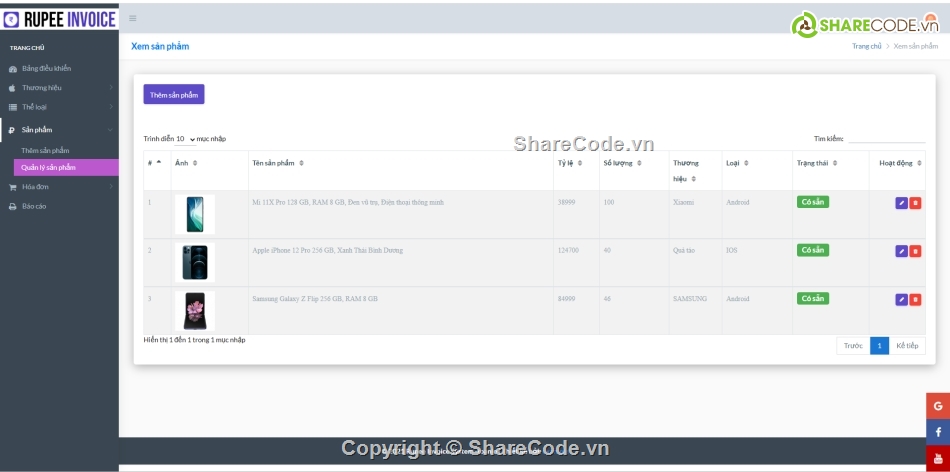Go to the Trước pagination button
The height and width of the screenshot is (472, 950).
click(853, 346)
